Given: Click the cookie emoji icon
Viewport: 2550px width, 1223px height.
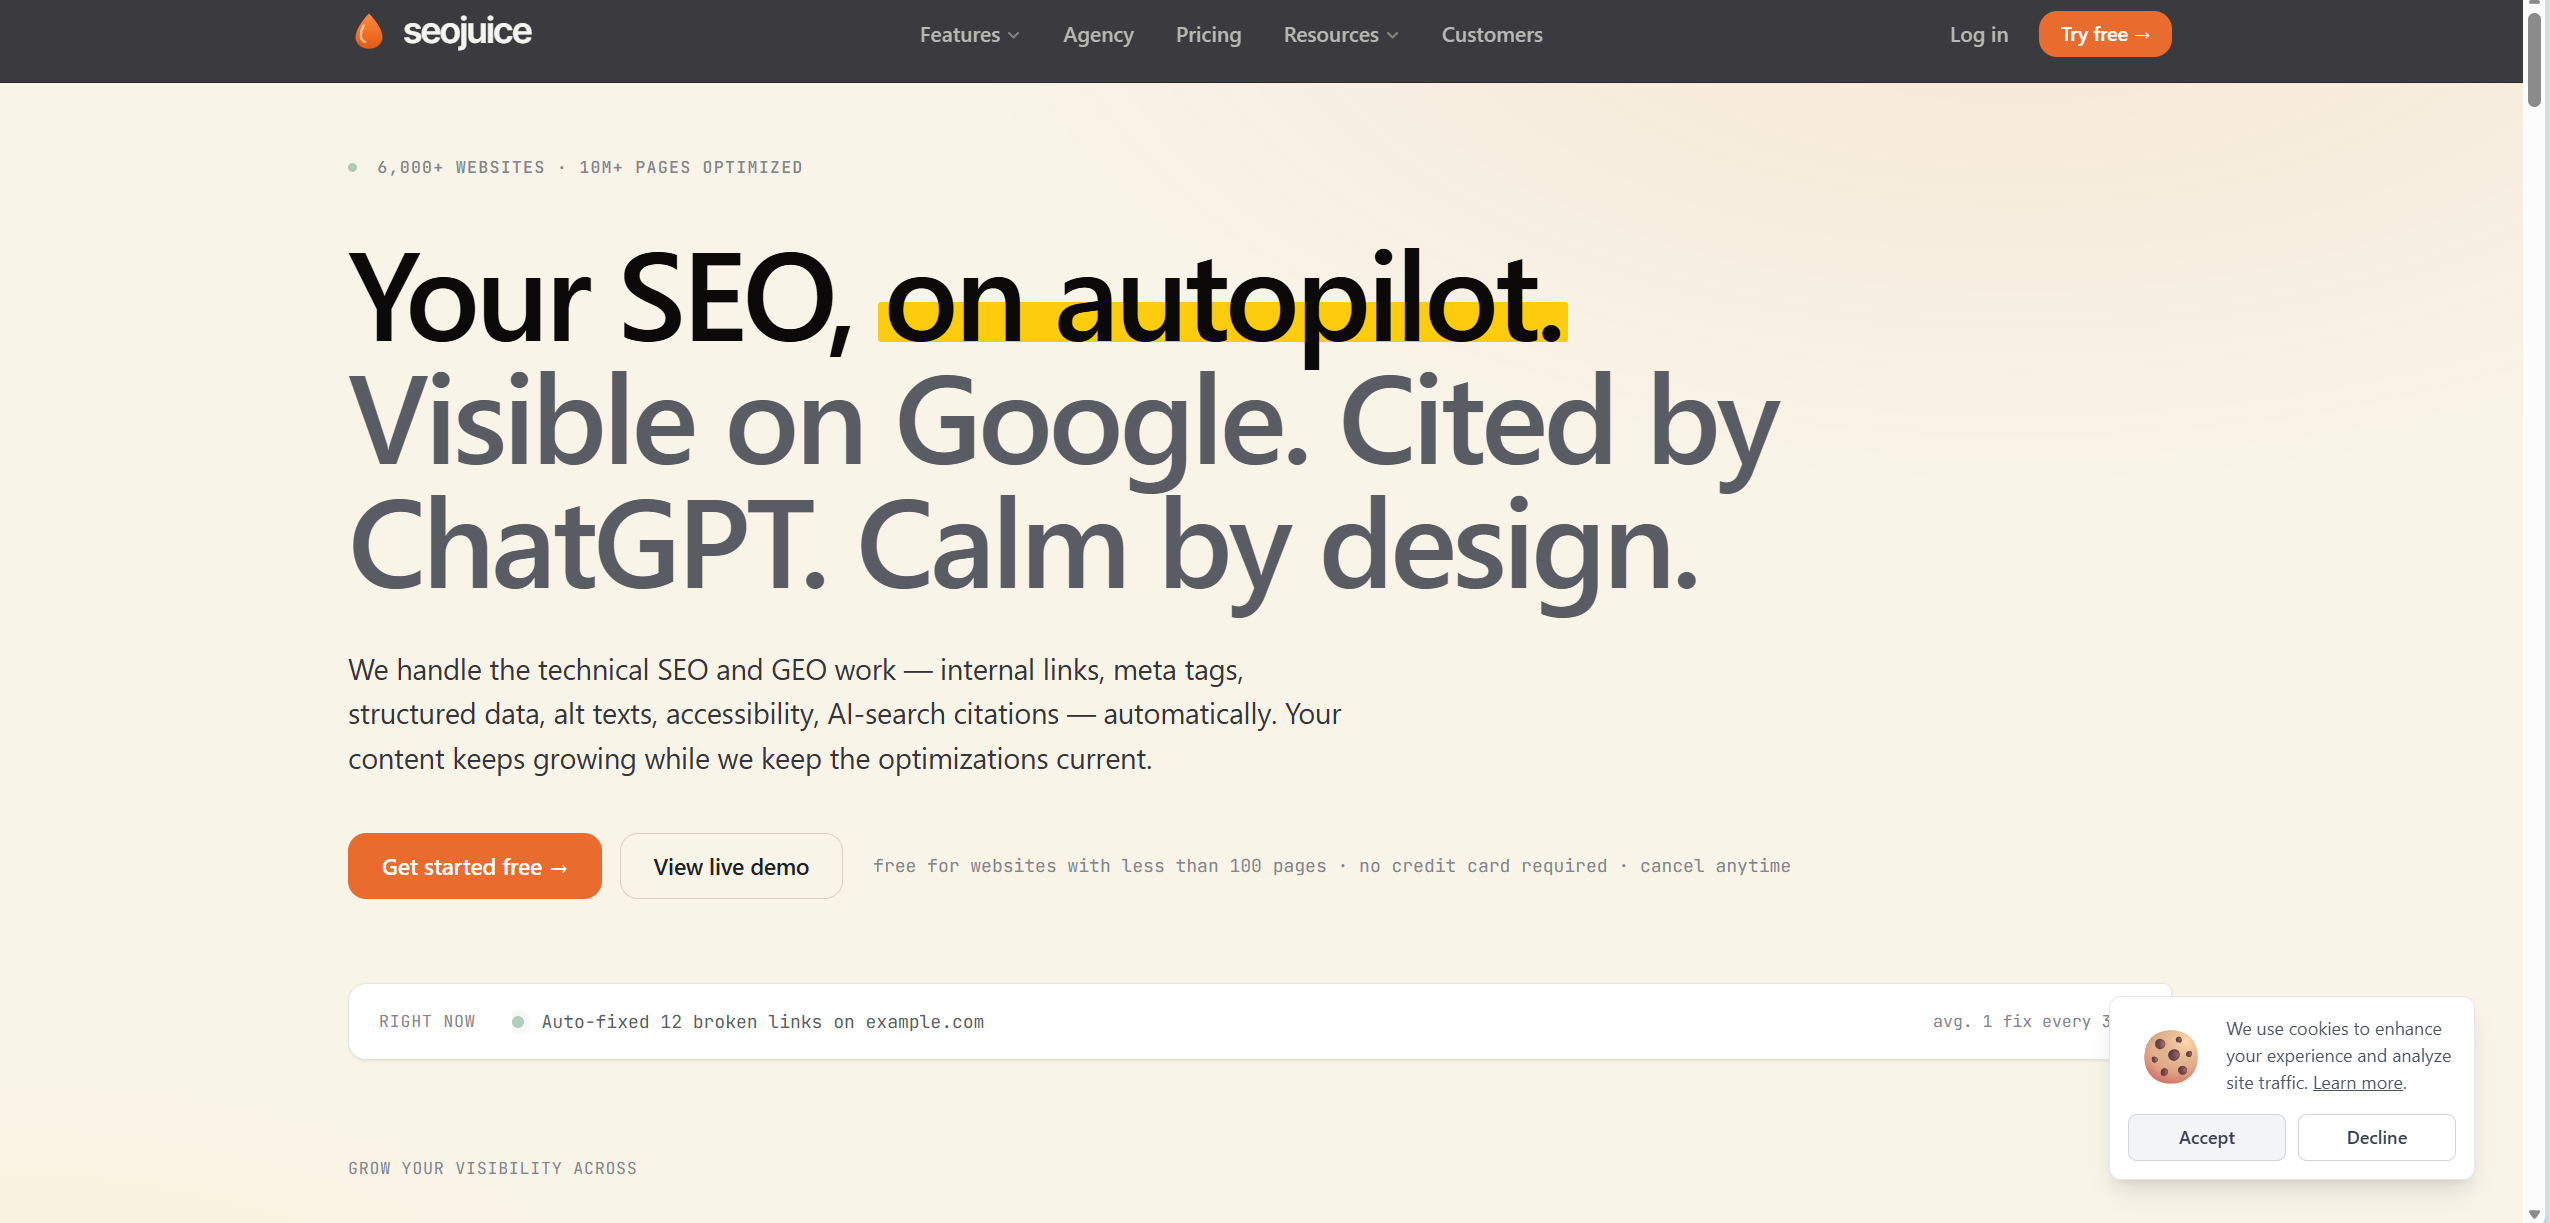Looking at the screenshot, I should (2170, 1056).
